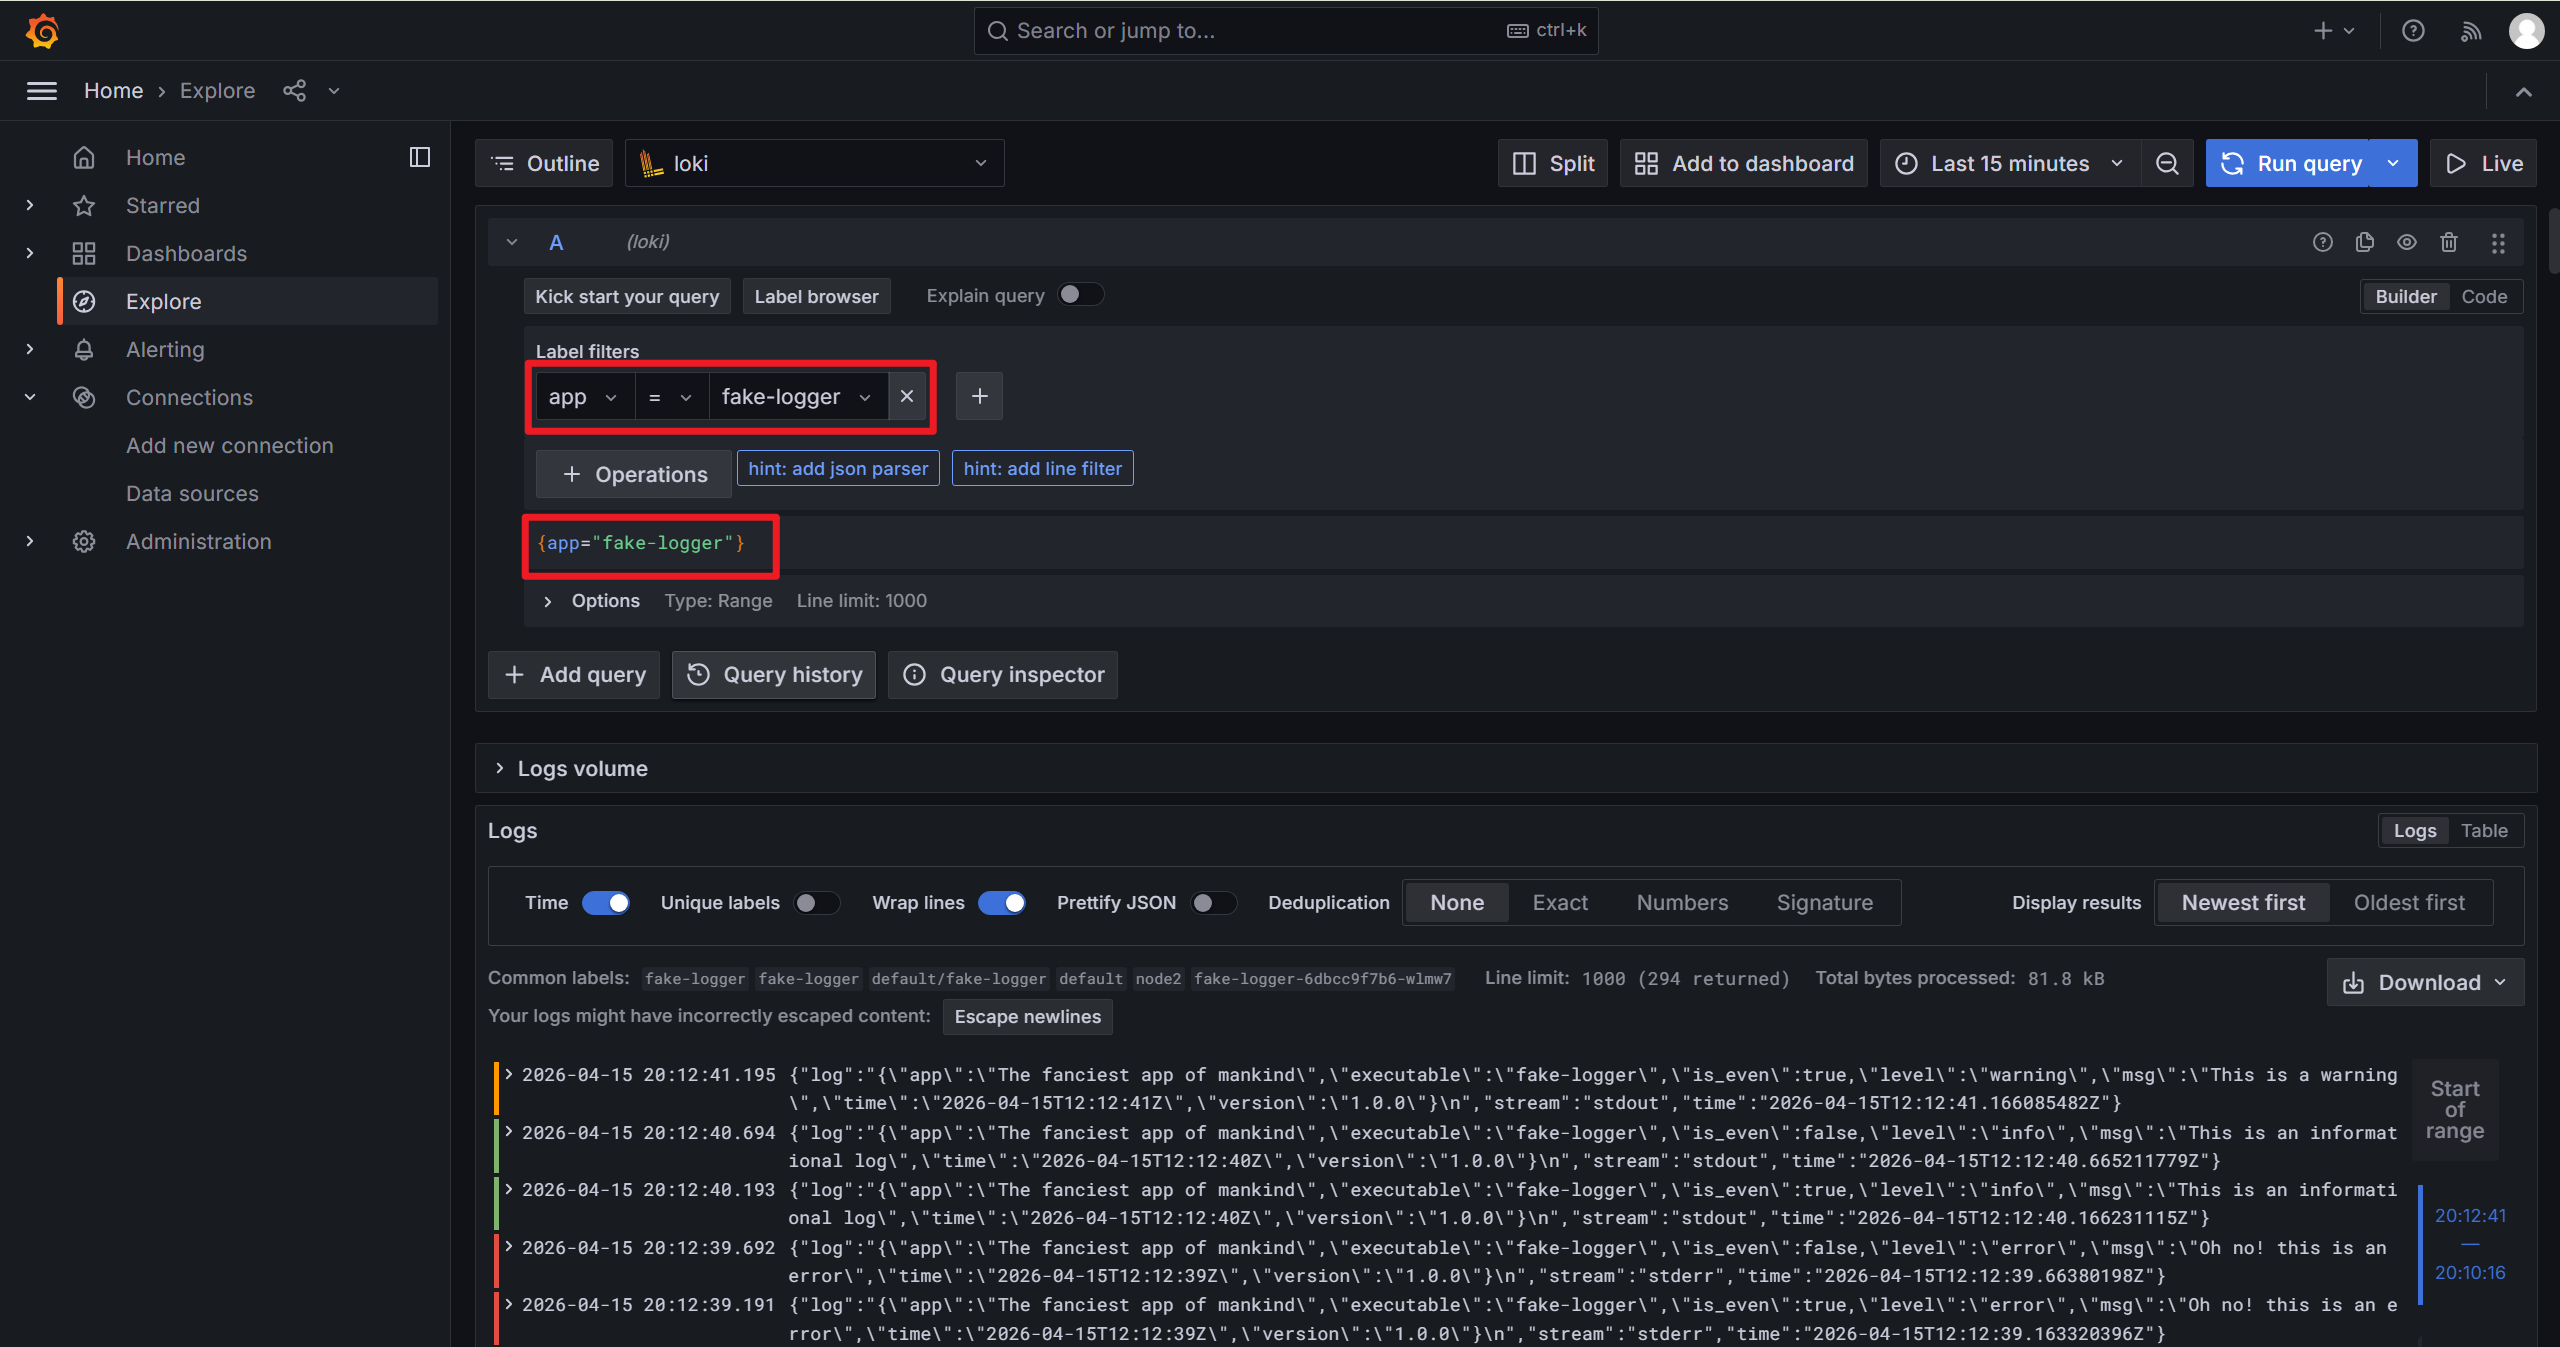Toggle the Explain query switch
The image size is (2560, 1347).
pos(1080,295)
